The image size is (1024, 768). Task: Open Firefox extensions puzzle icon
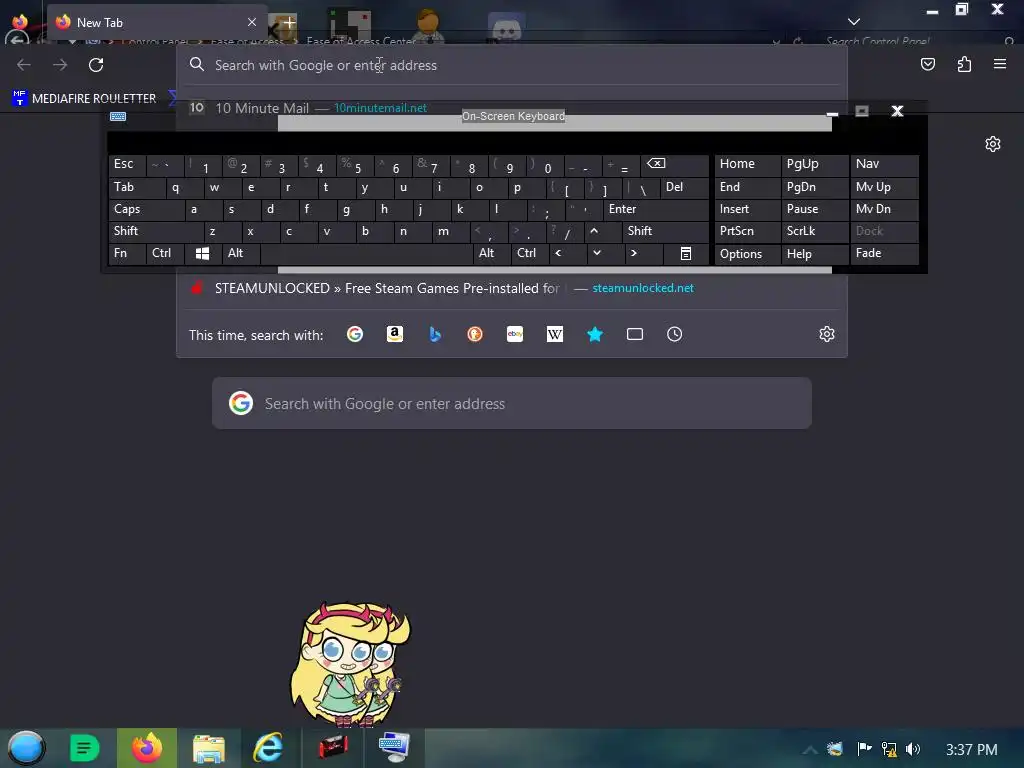(x=964, y=64)
